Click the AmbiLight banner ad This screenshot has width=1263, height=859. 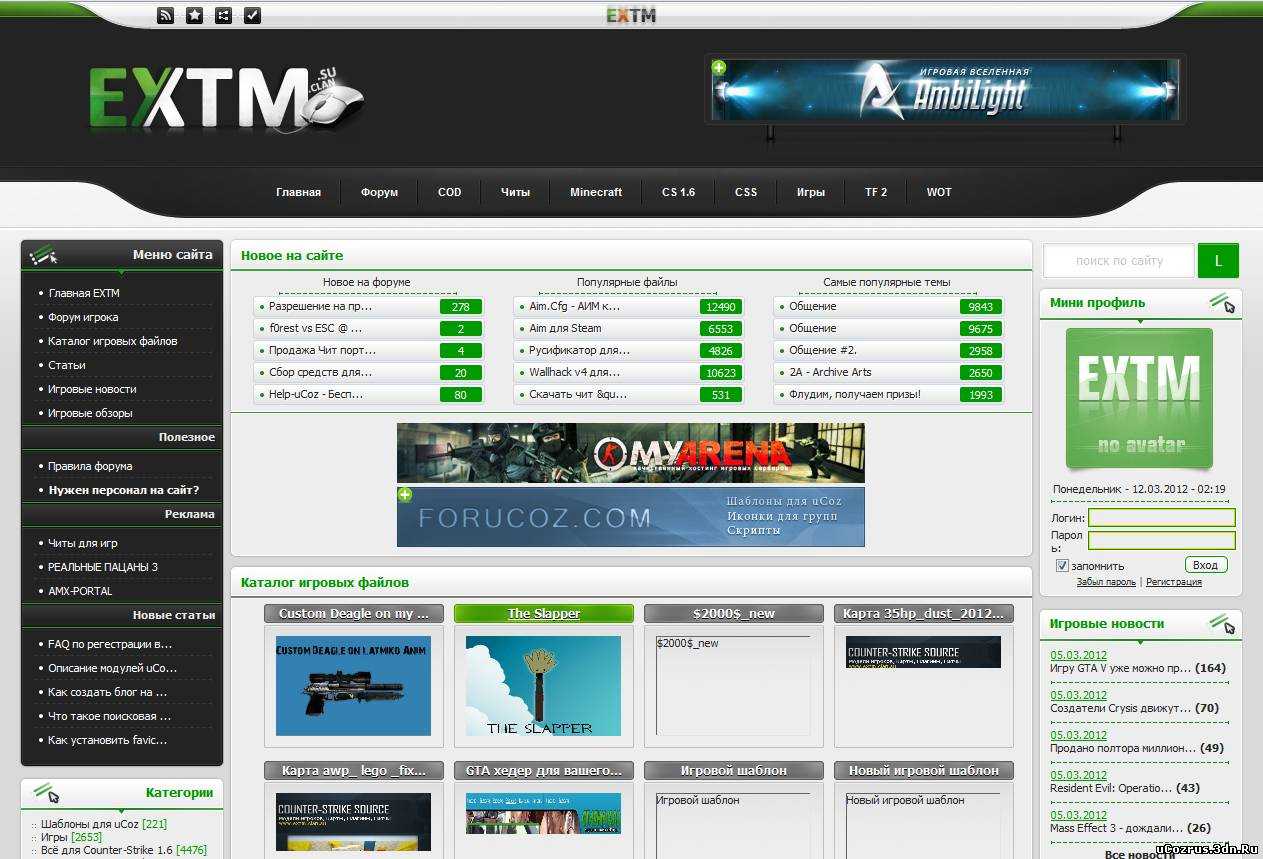coord(945,90)
